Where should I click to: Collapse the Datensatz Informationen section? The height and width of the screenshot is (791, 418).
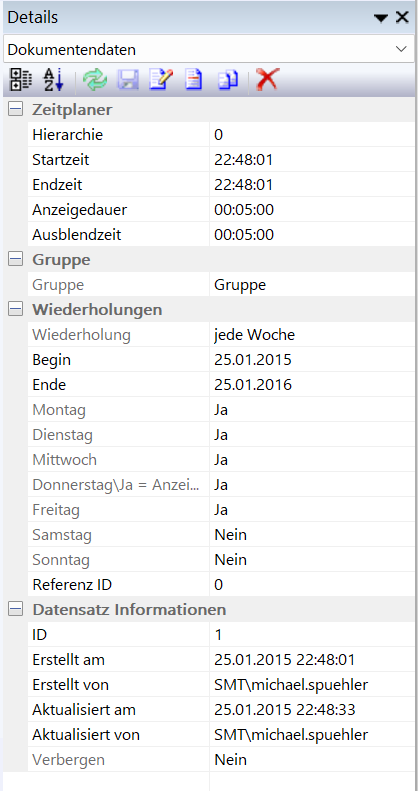[x=16, y=609]
